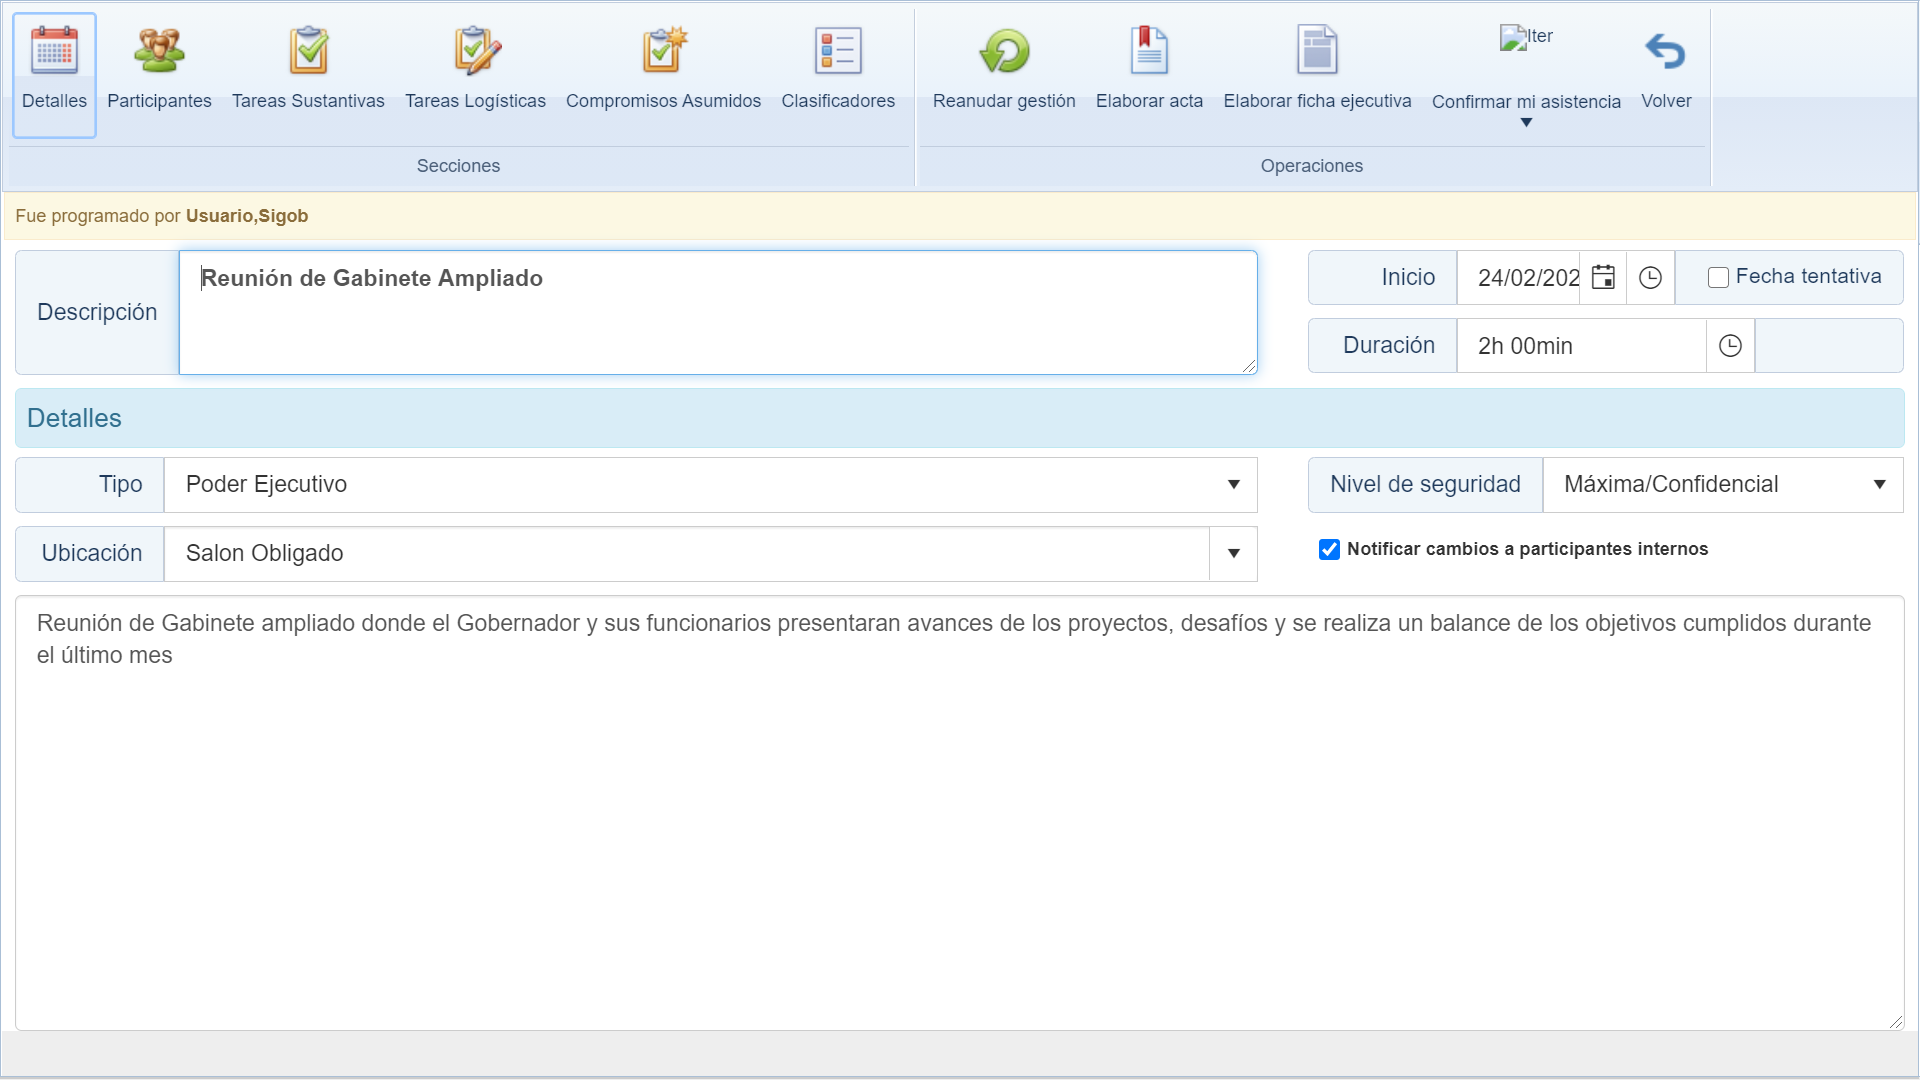This screenshot has height=1080, width=1920.
Task: Open the Clasificadores section
Action: pyautogui.click(x=838, y=74)
